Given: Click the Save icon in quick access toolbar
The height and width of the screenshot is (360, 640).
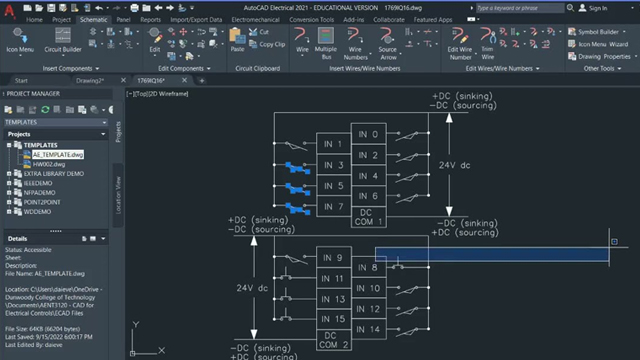Looking at the screenshot, I should (51, 8).
